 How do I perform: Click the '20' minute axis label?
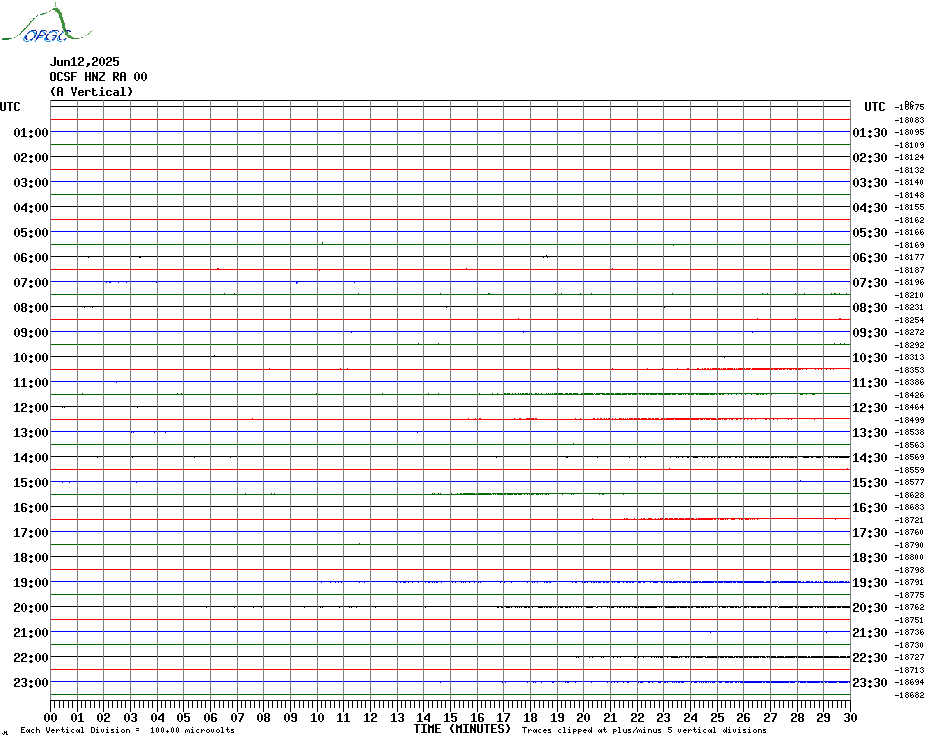coord(584,718)
